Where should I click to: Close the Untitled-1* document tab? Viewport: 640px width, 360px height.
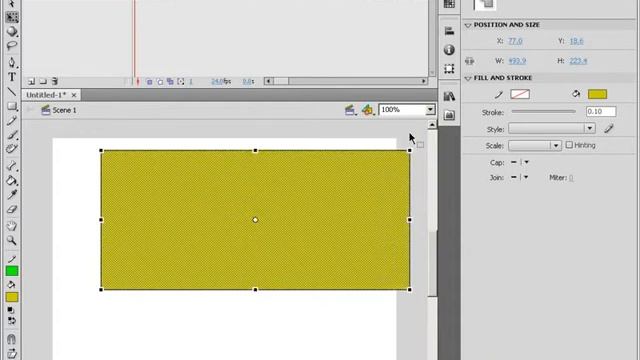click(74, 95)
